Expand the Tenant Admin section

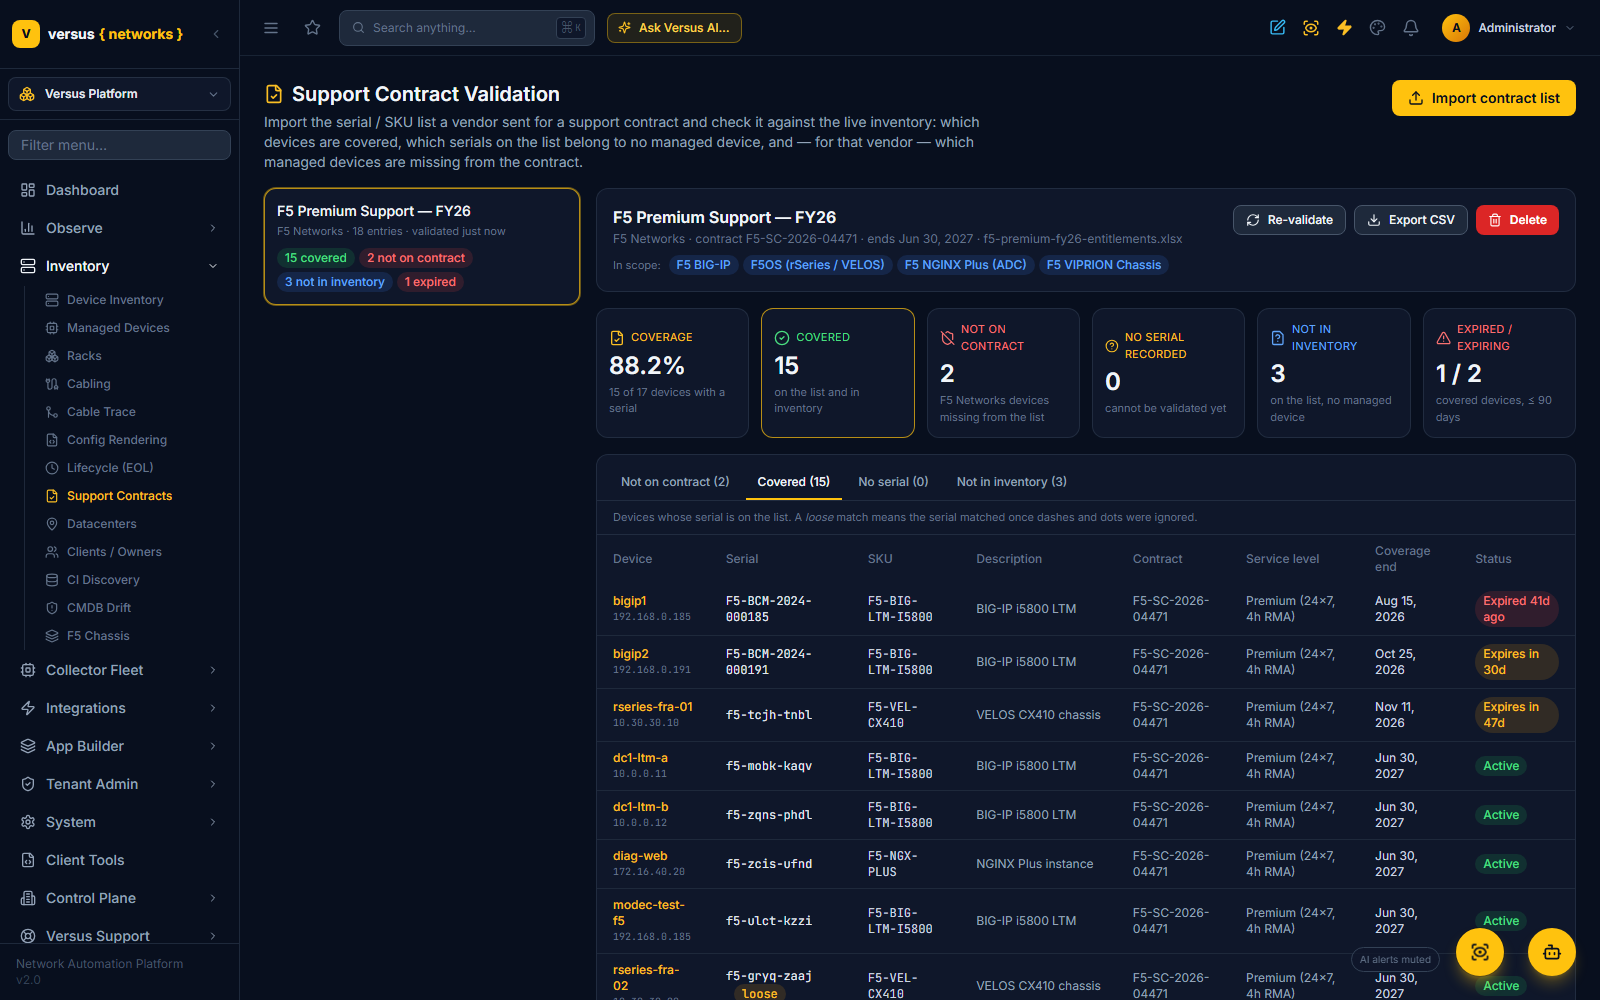click(x=119, y=784)
